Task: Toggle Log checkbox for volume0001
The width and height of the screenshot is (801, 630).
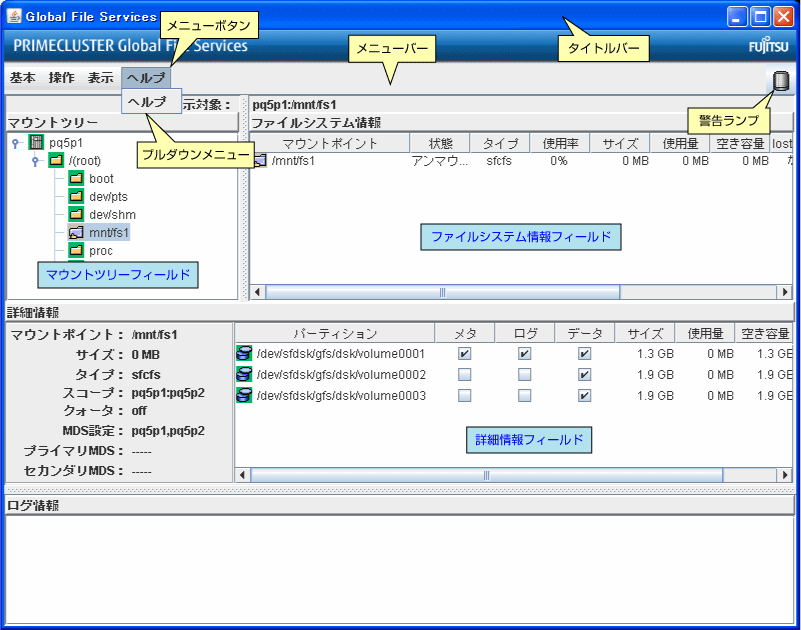Action: pos(525,354)
